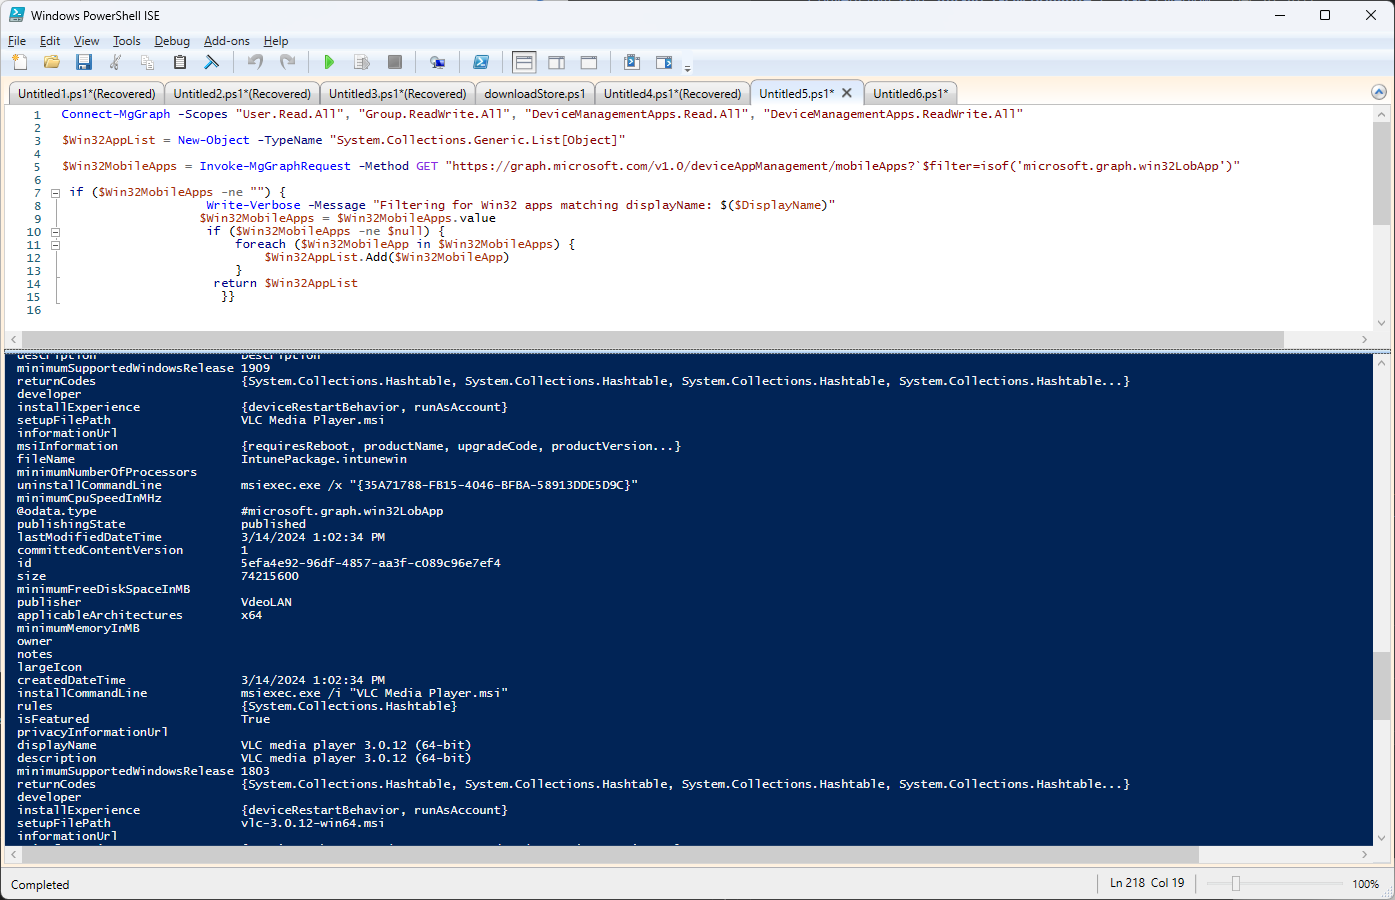Click the 'return $Win32AppList' statement

(286, 283)
